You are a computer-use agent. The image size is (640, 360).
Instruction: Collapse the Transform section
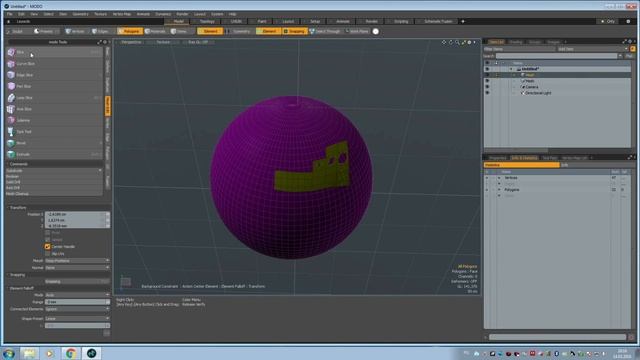[x=8, y=208]
